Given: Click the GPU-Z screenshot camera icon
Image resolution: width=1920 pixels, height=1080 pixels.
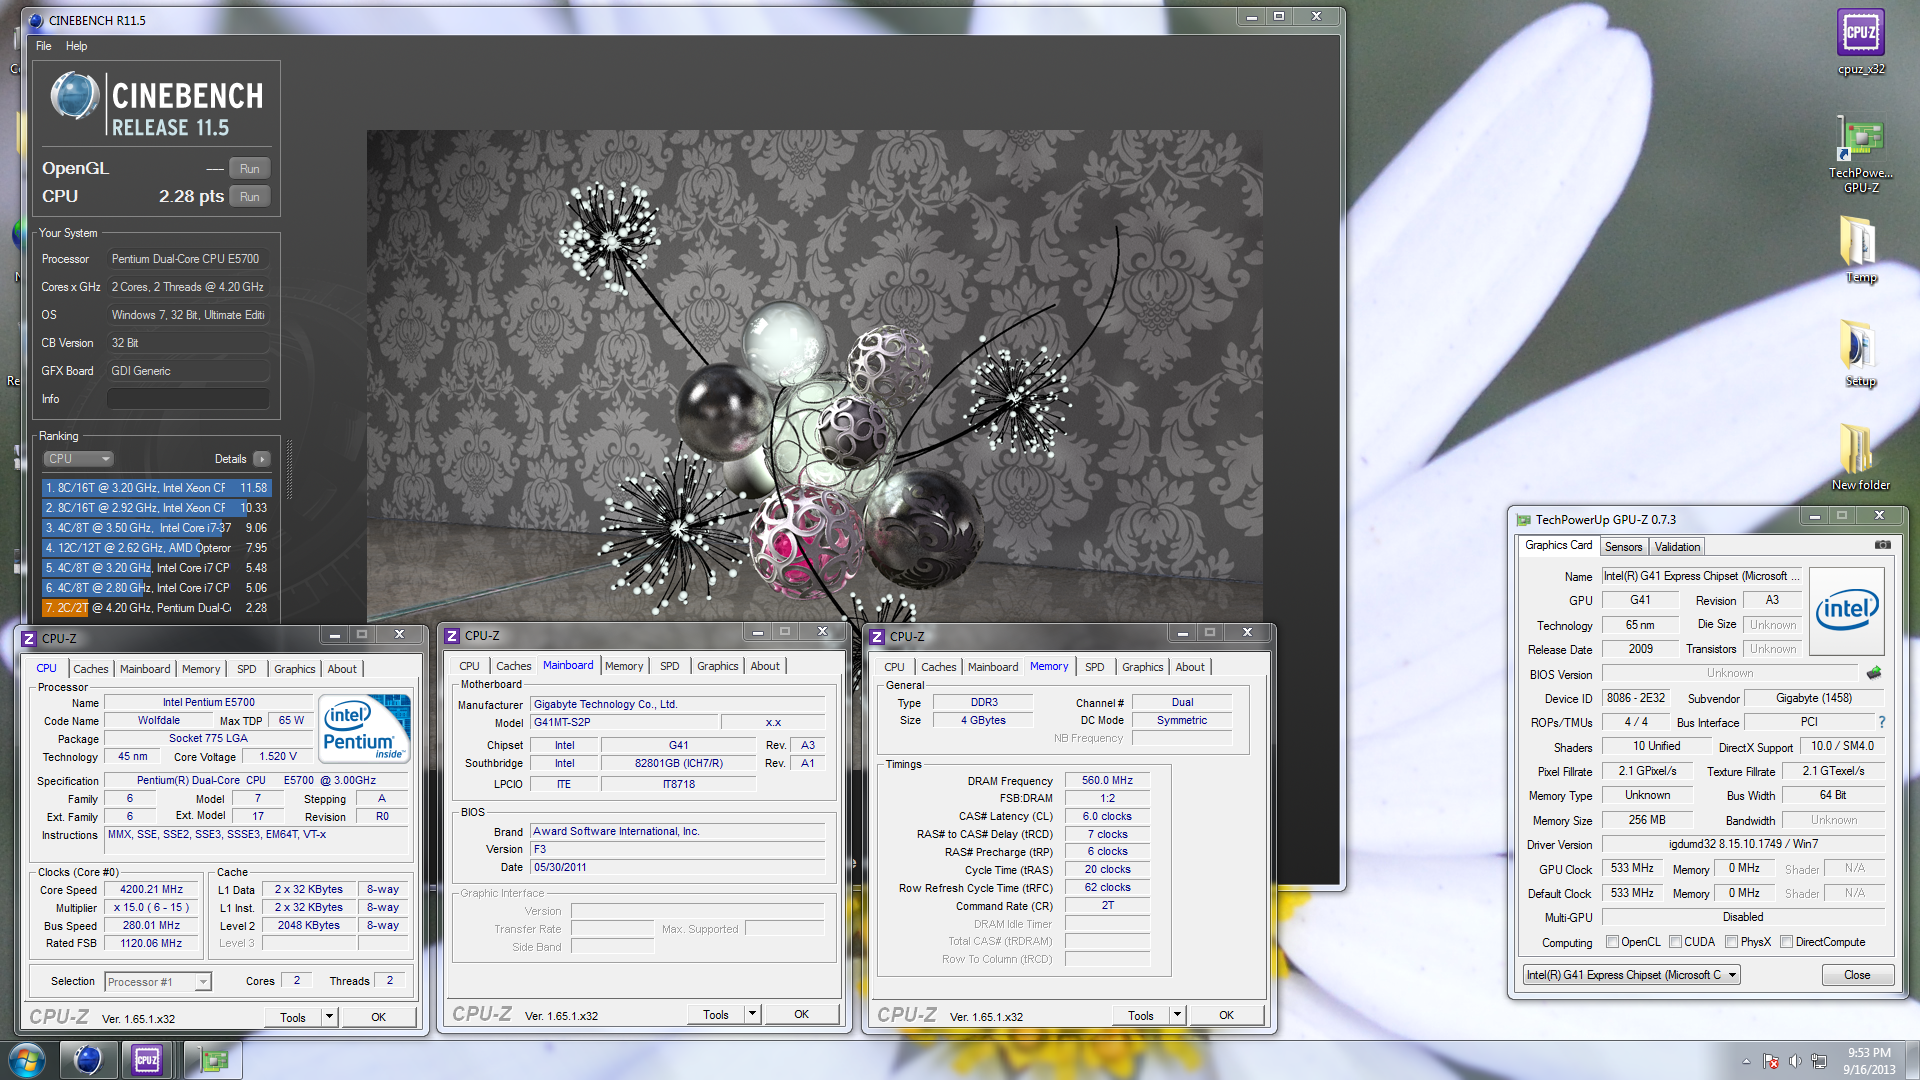Looking at the screenshot, I should point(1882,545).
